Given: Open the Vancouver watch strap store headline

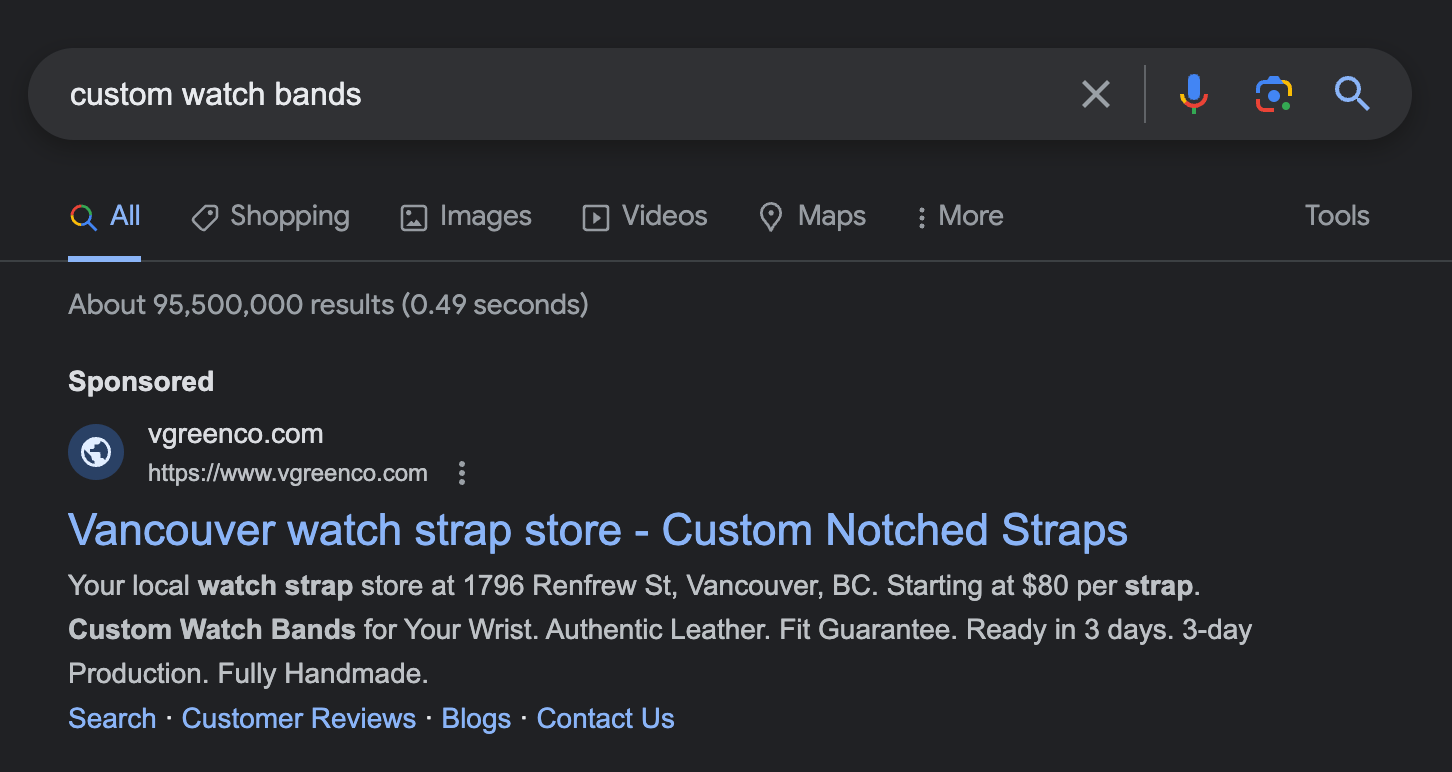Looking at the screenshot, I should [x=597, y=530].
